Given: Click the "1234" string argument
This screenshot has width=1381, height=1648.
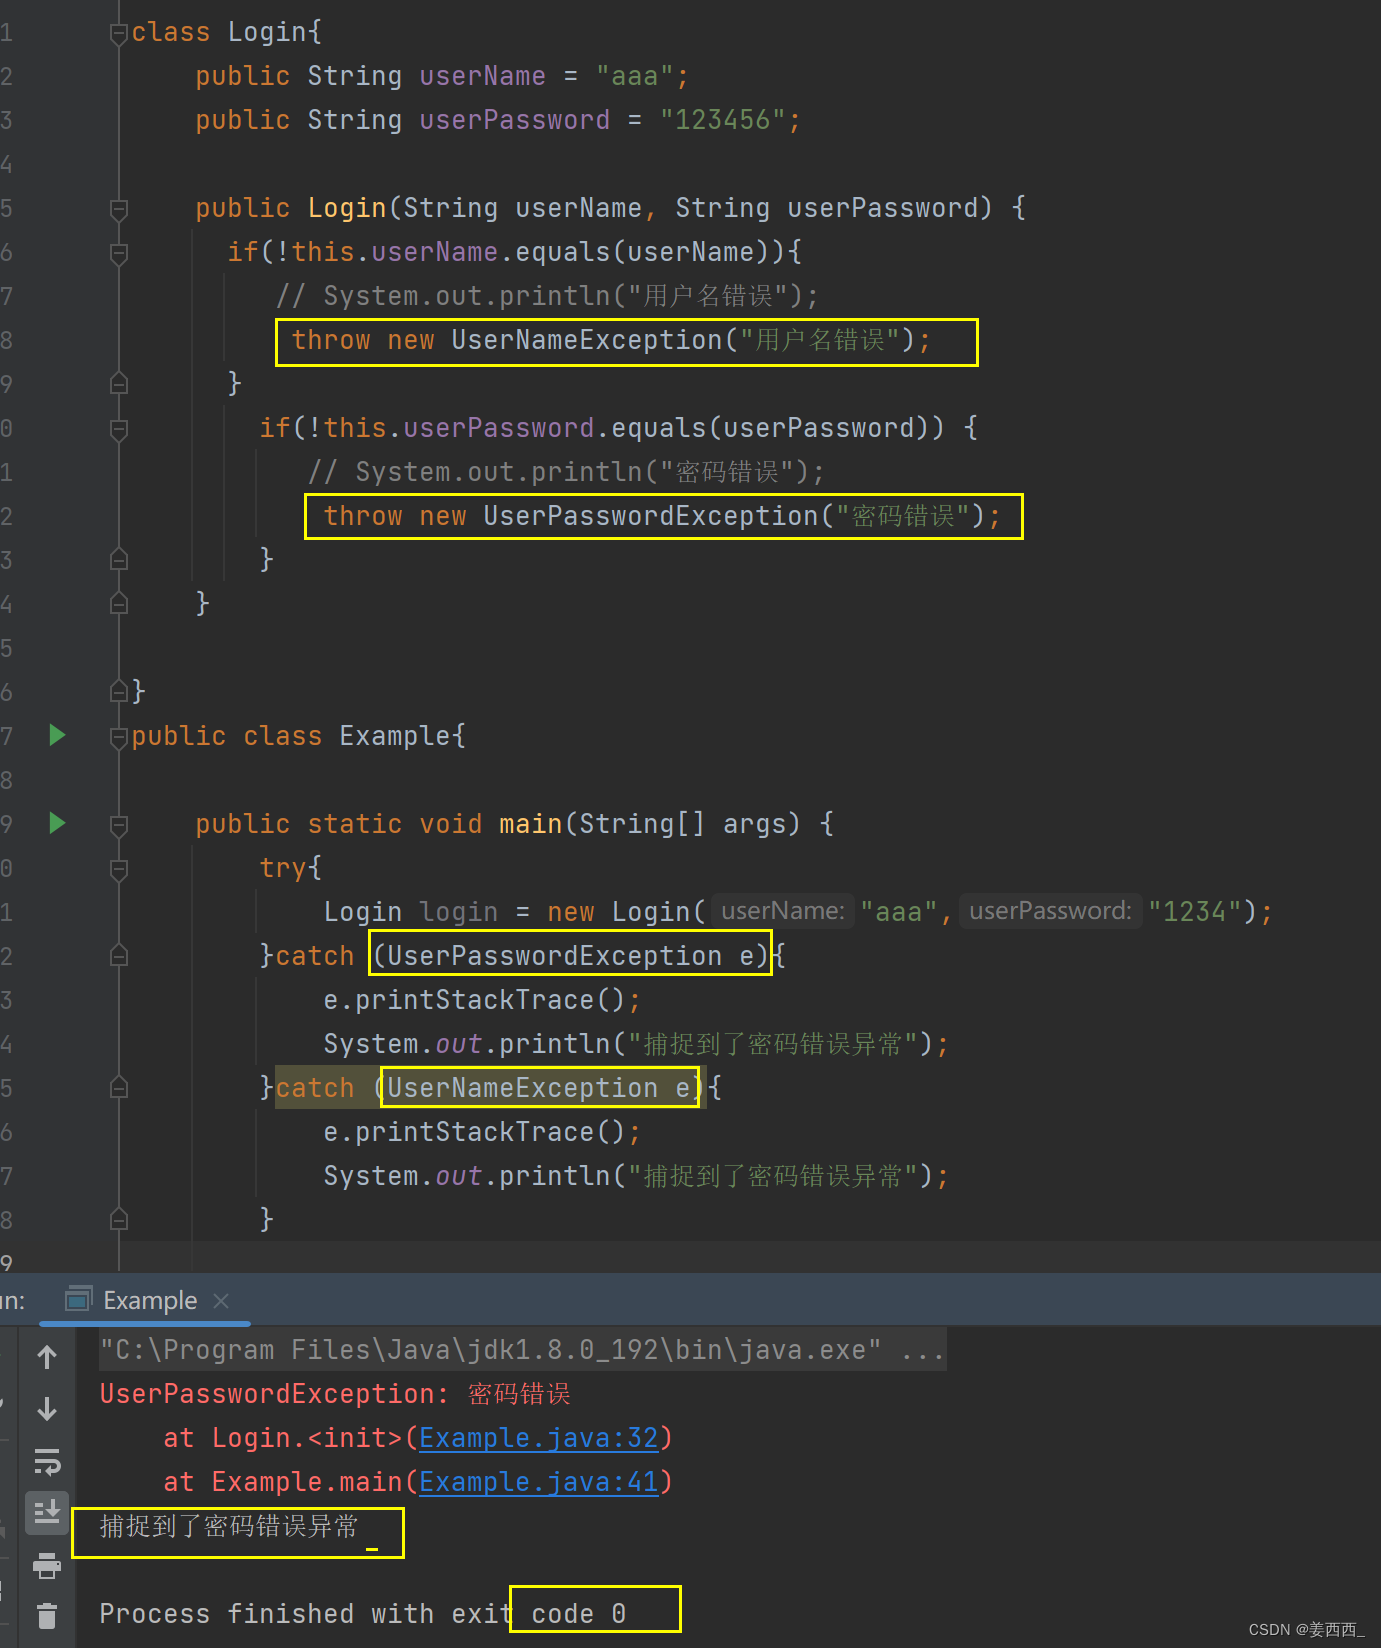Looking at the screenshot, I should click(x=1194, y=912).
